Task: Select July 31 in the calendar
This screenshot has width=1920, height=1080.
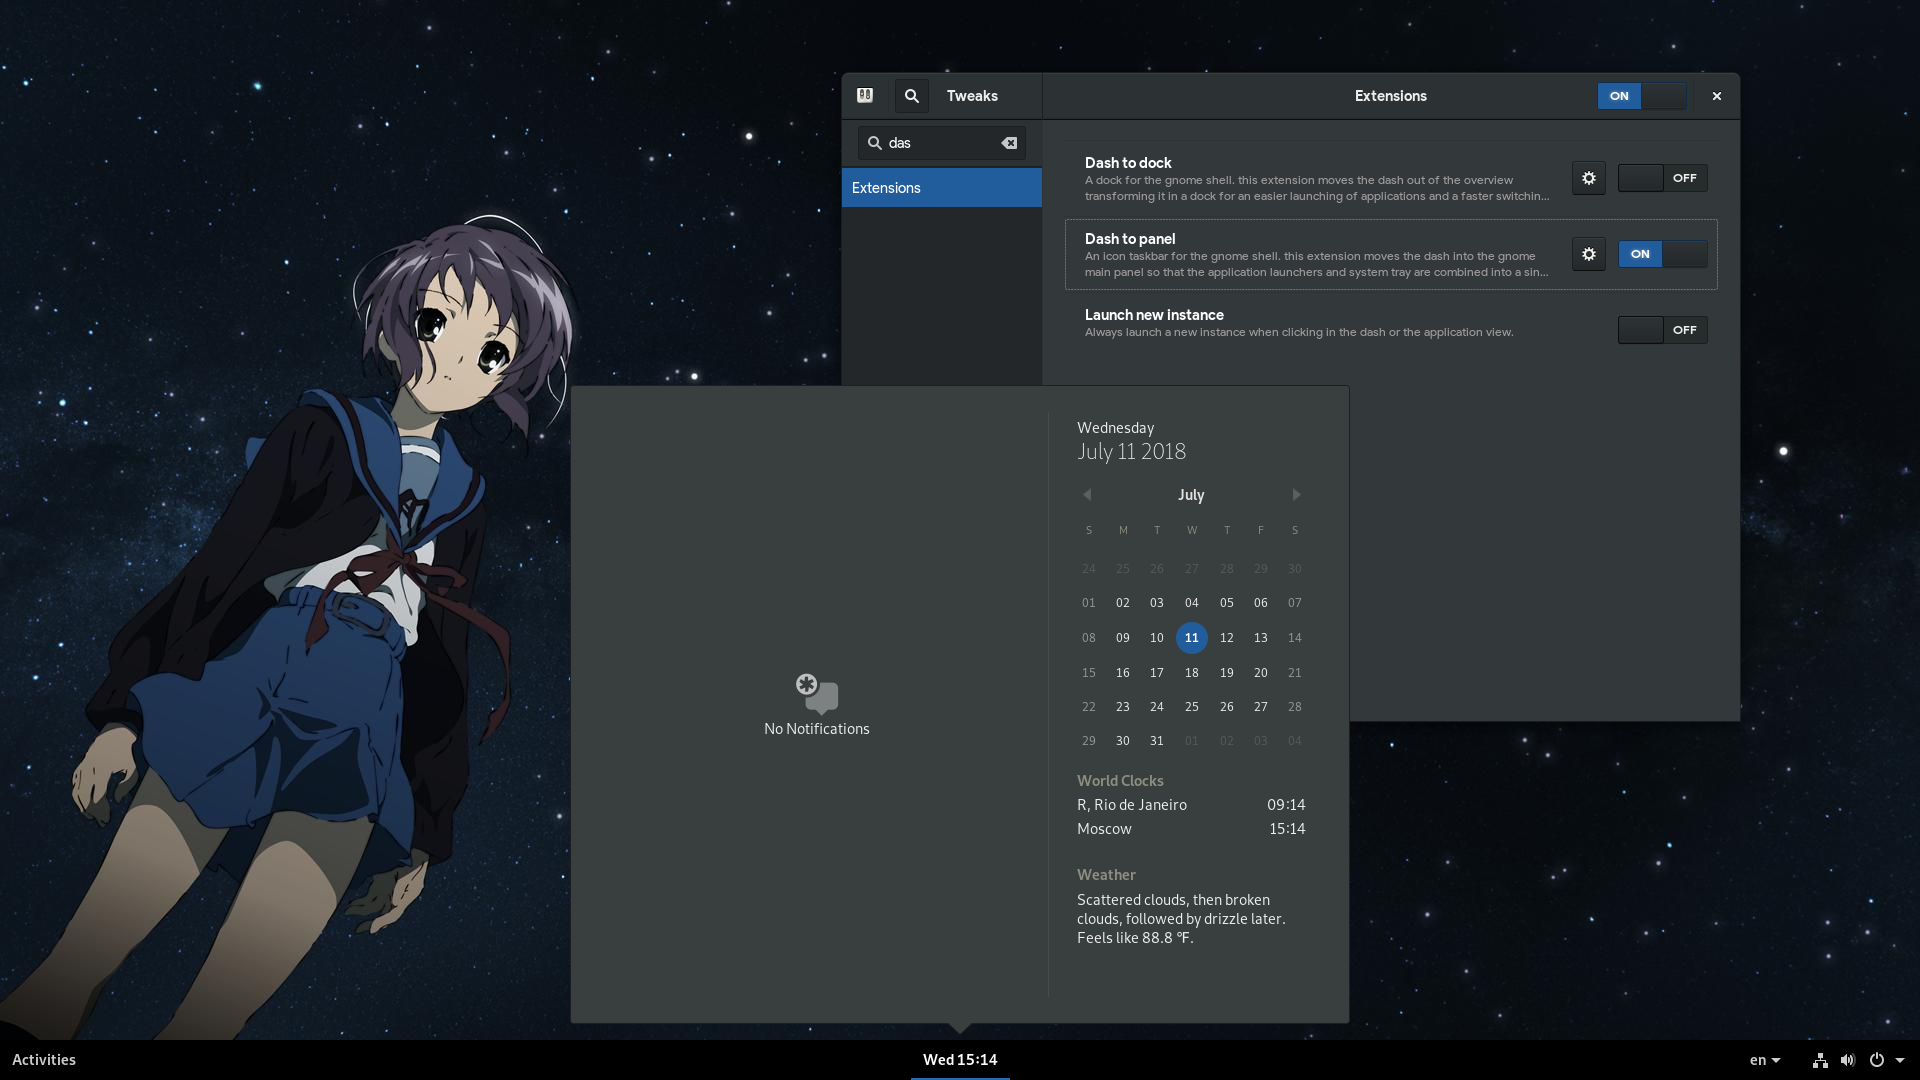Action: tap(1156, 741)
